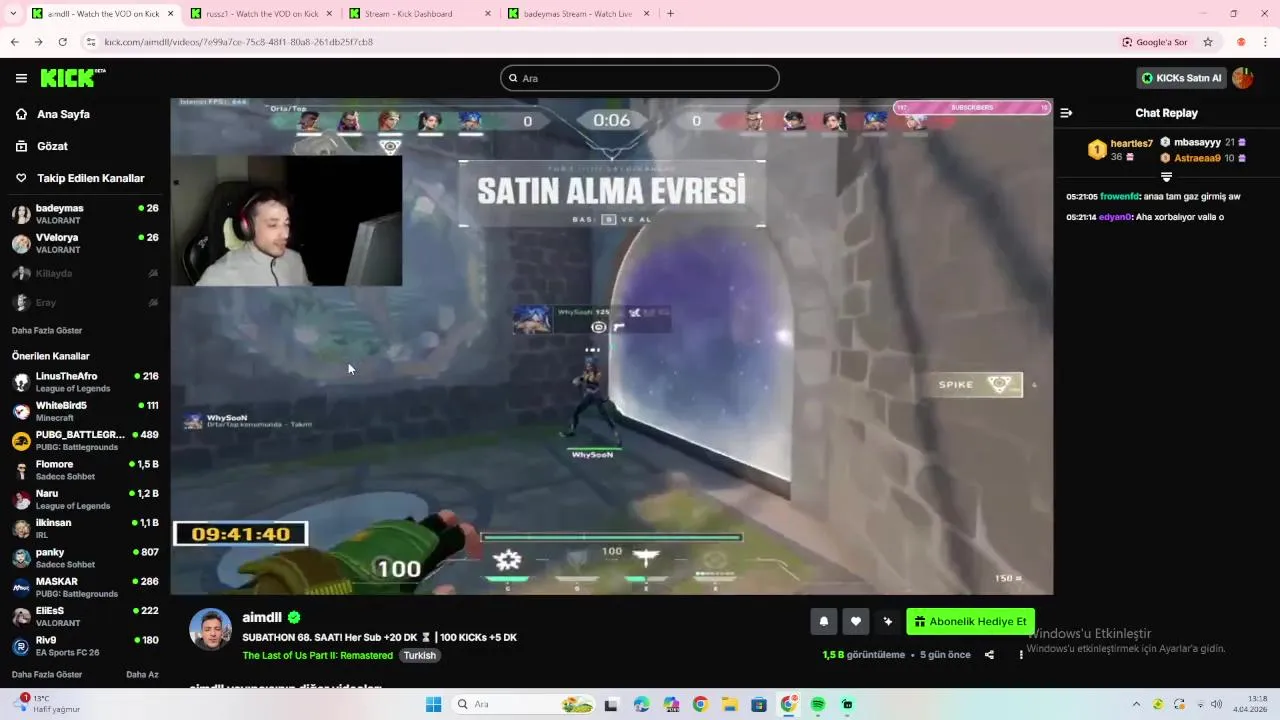Open tab search dropdown arrow
This screenshot has height=720, width=1280.
pyautogui.click(x=14, y=14)
